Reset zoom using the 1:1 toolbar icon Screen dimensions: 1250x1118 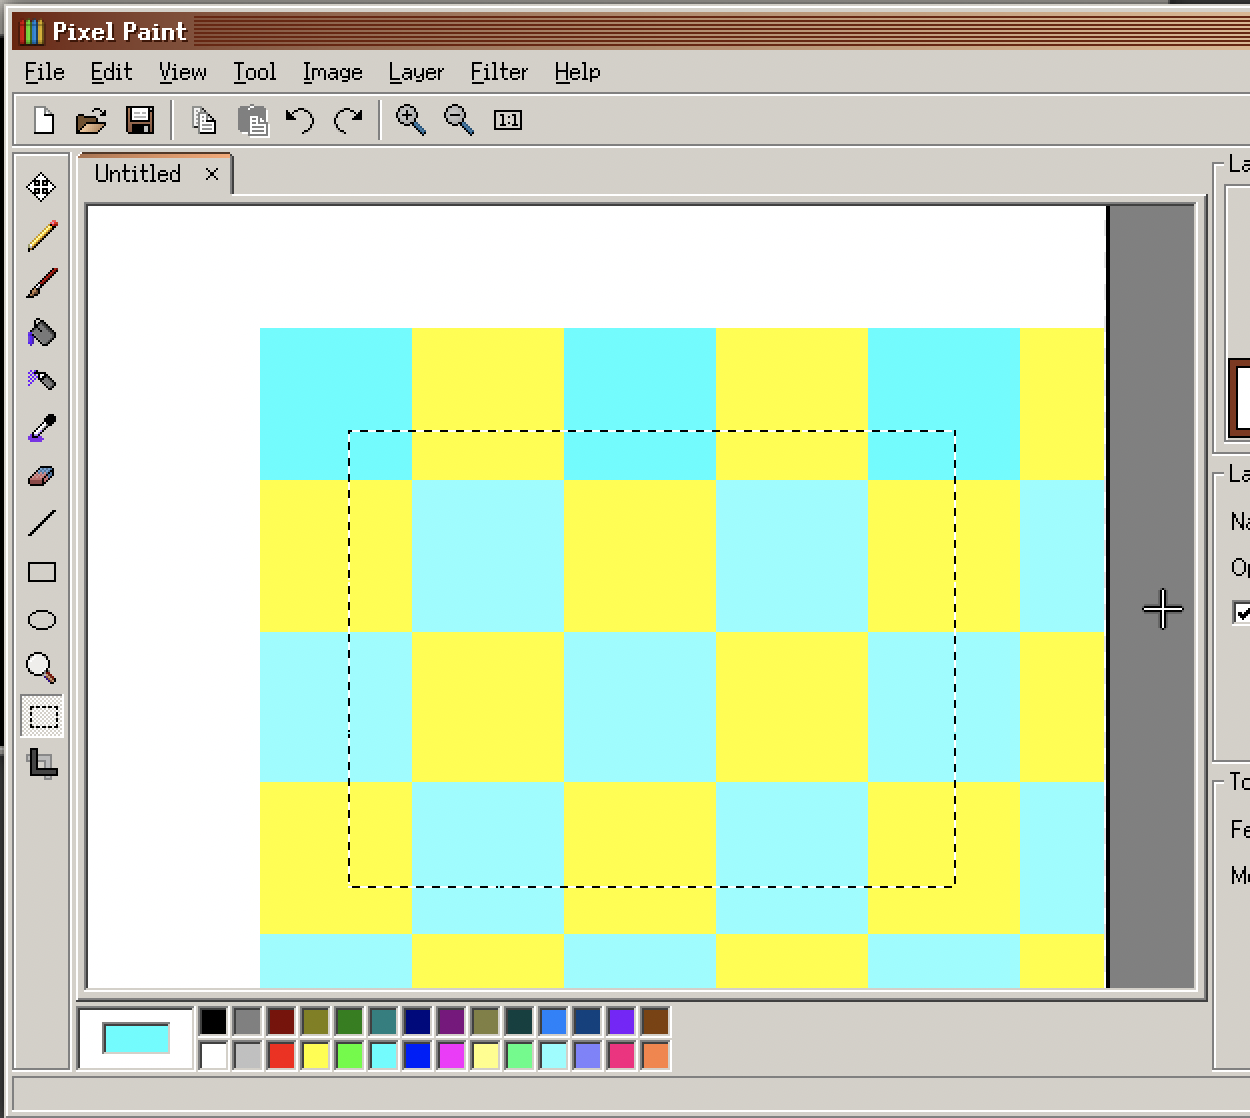508,120
